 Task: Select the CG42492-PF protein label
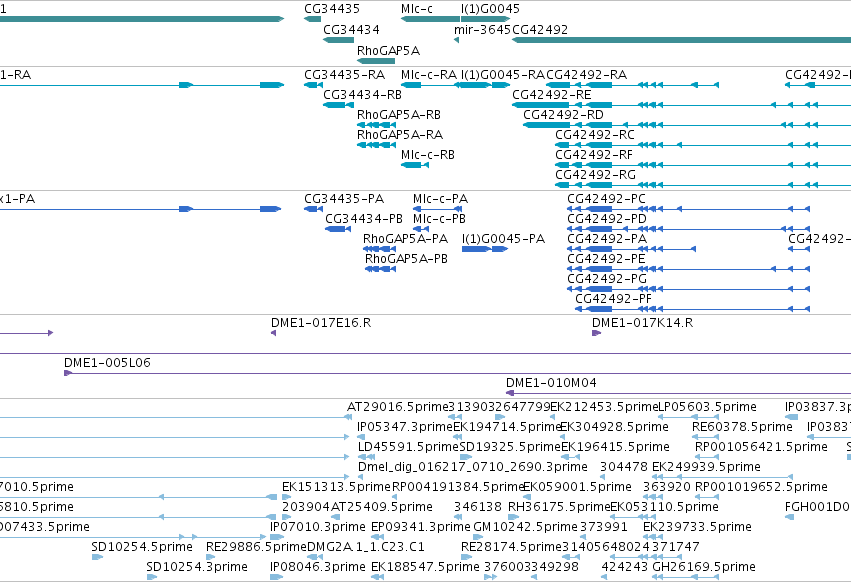click(x=613, y=299)
